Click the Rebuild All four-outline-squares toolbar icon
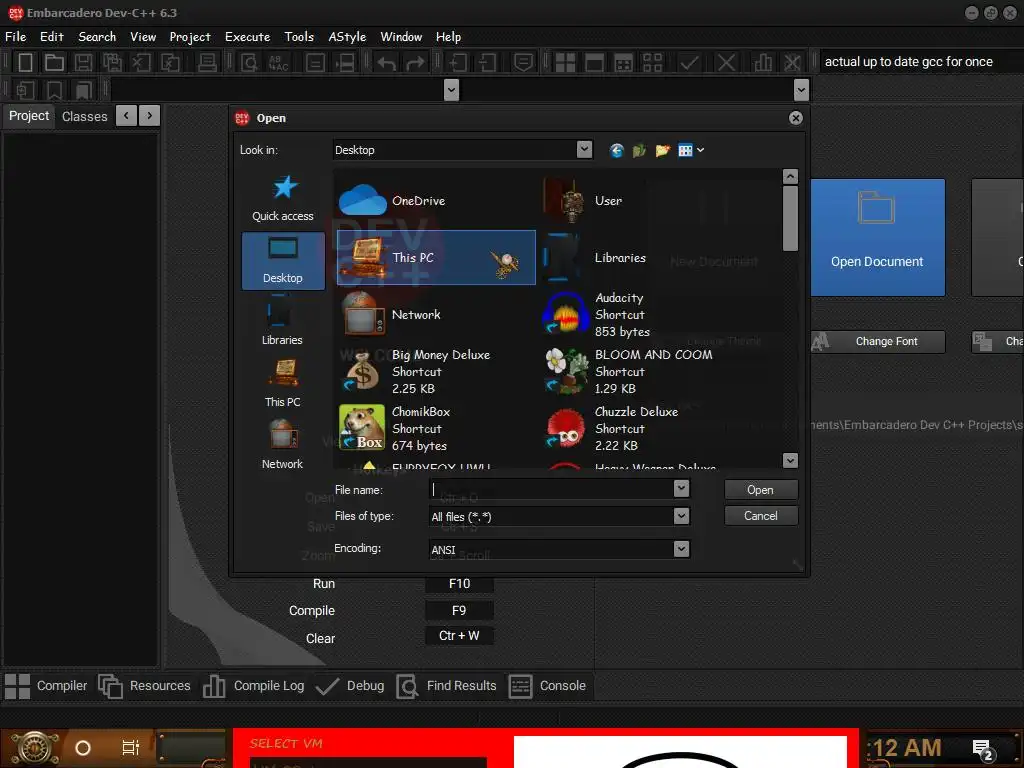The height and width of the screenshot is (768, 1024). point(652,63)
